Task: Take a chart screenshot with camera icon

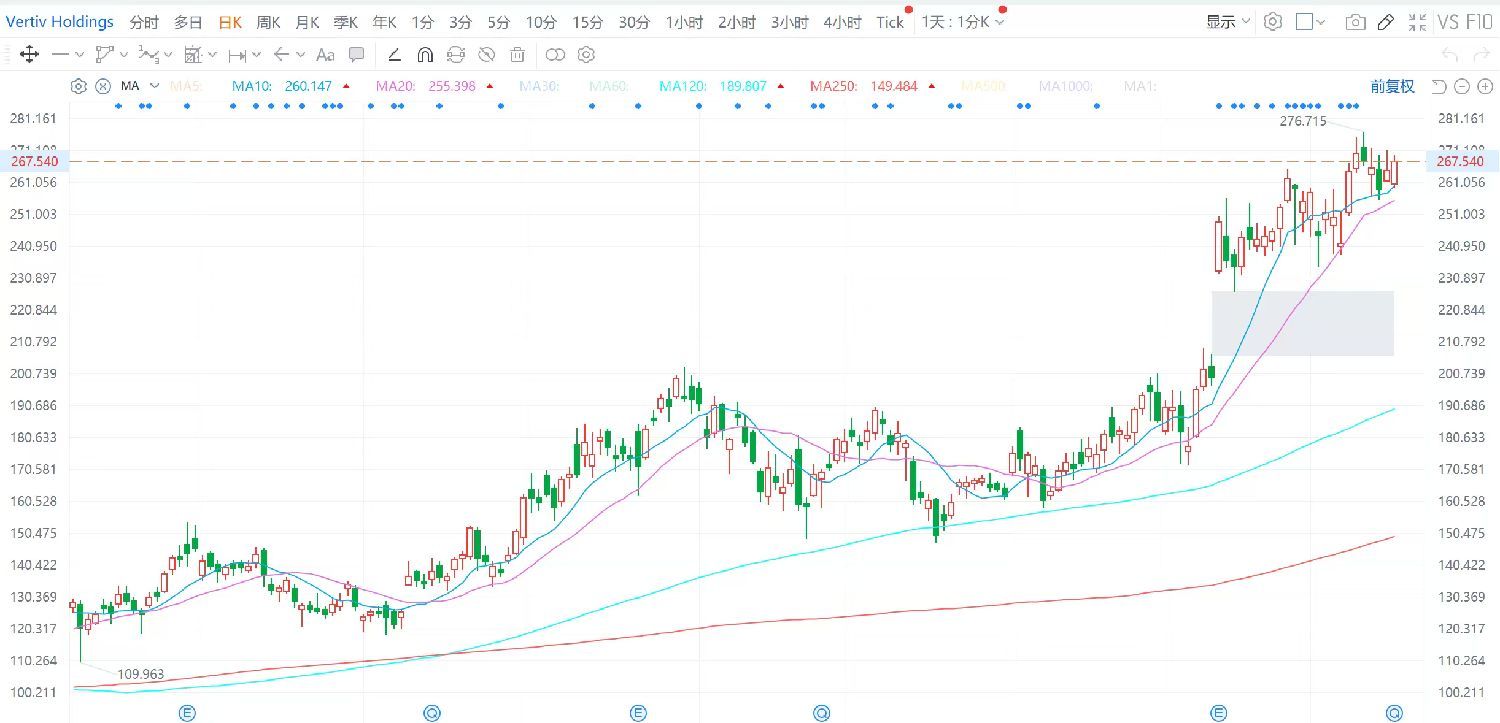Action: coord(1355,22)
